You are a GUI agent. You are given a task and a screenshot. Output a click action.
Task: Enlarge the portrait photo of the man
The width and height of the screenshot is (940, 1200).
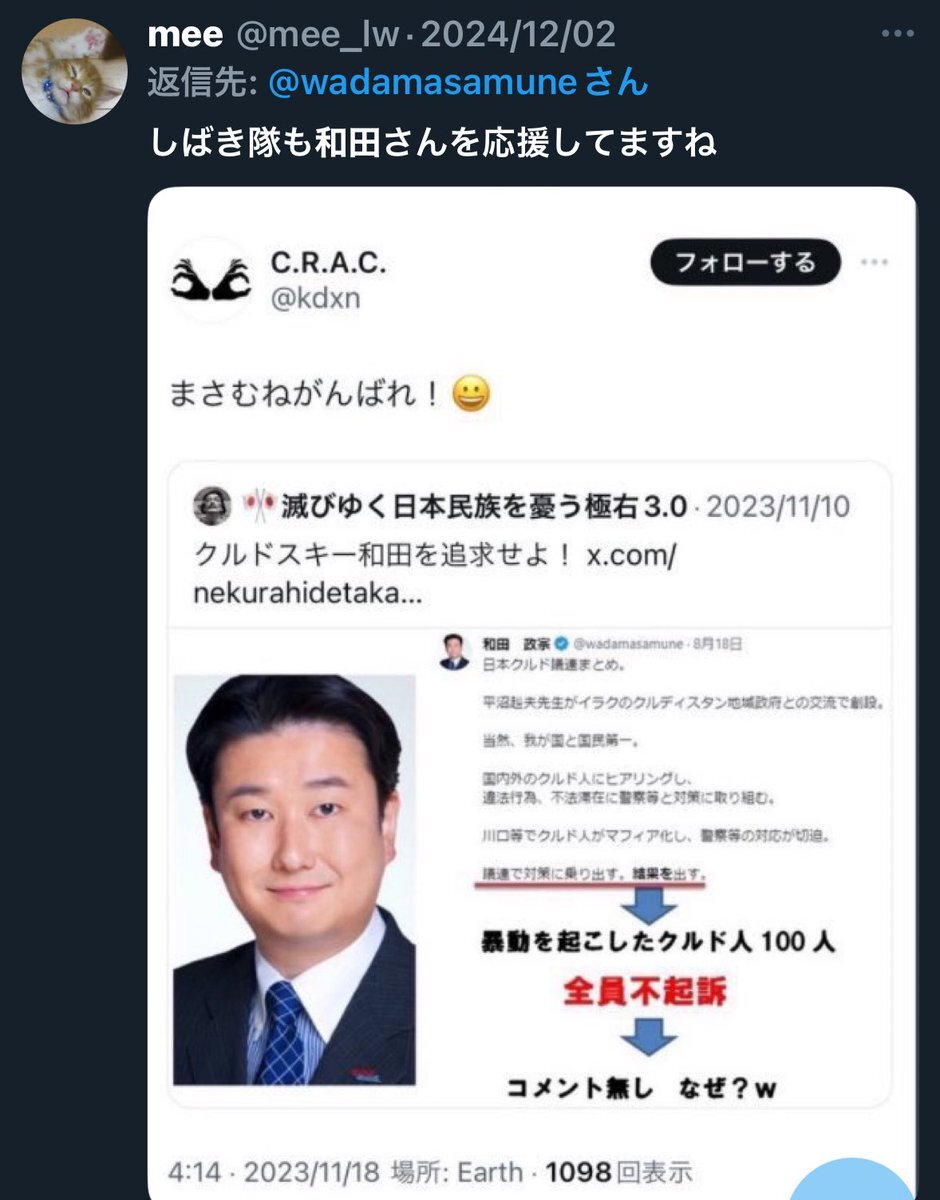click(x=294, y=880)
